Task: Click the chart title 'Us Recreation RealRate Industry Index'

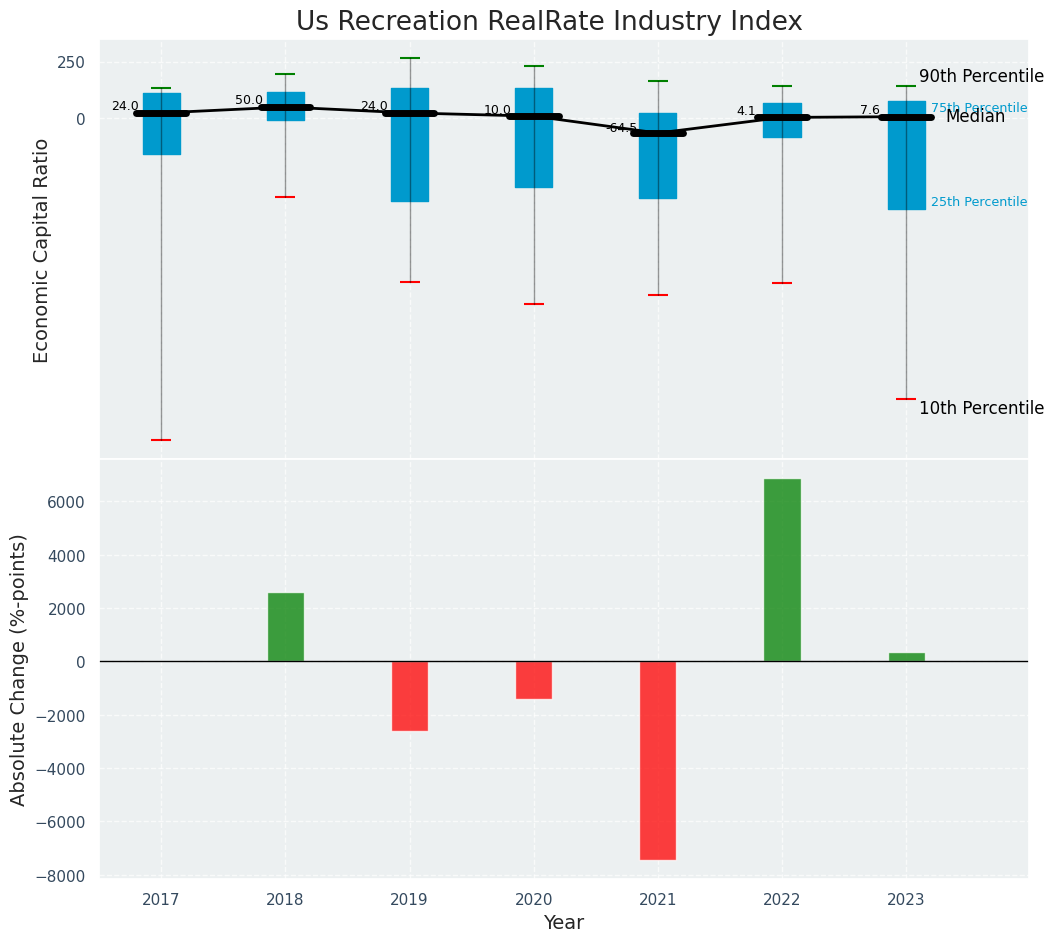Action: pos(549,22)
